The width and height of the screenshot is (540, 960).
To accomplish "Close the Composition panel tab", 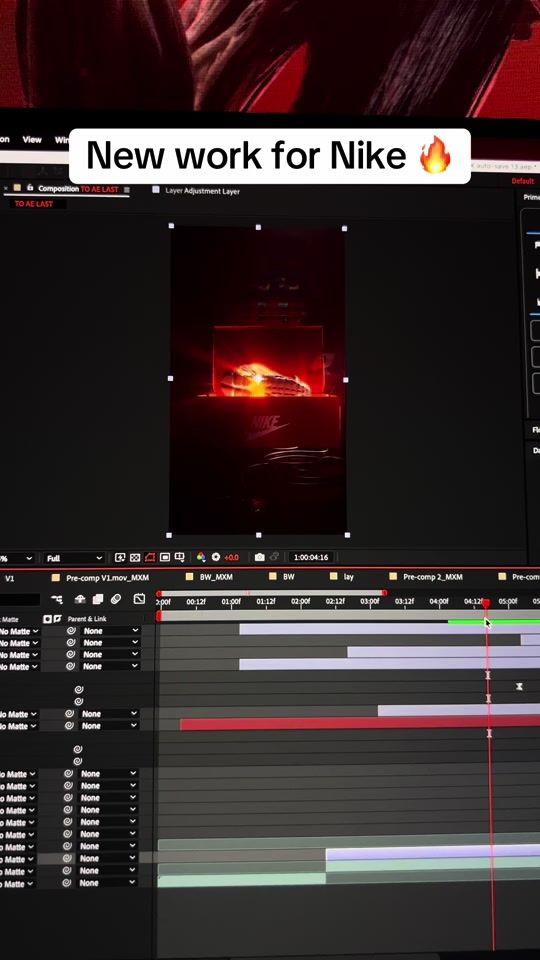I will [6, 188].
